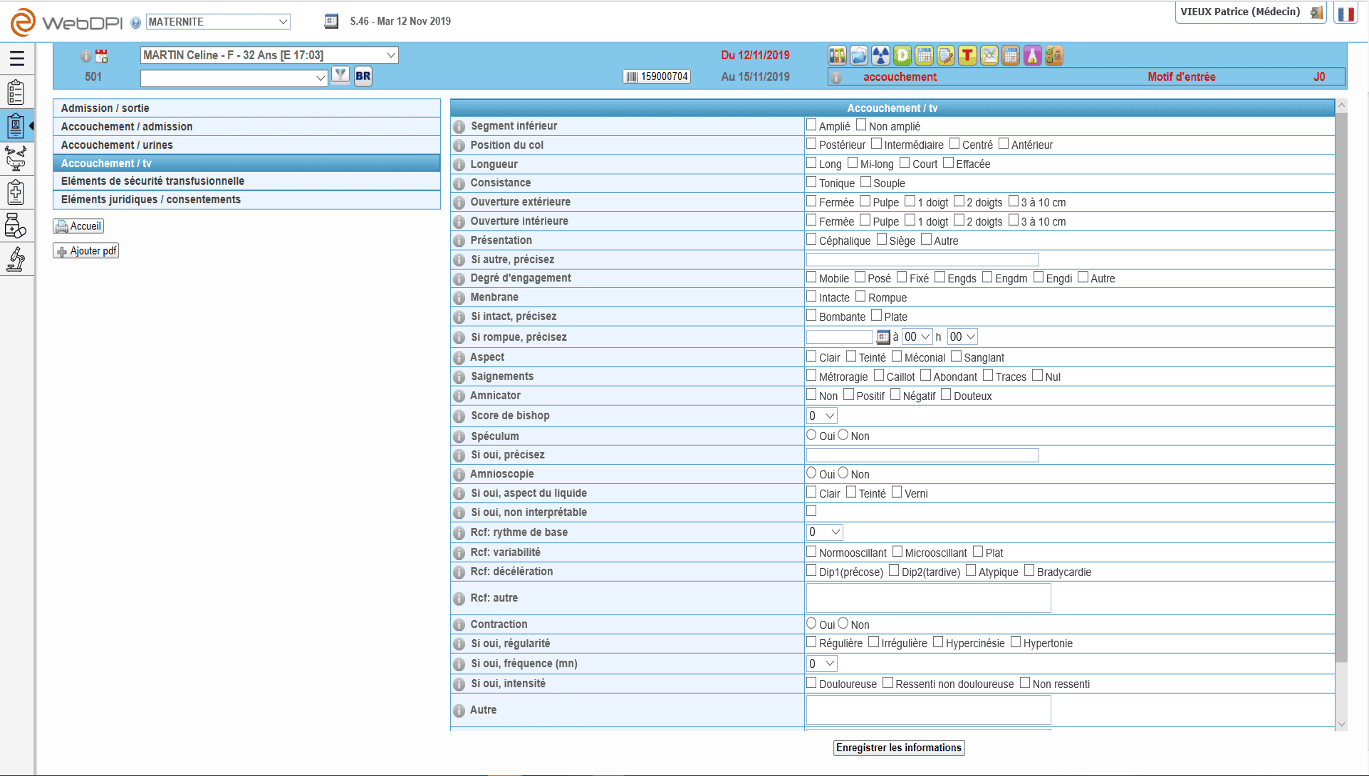The width and height of the screenshot is (1369, 776).
Task: Check Céphalique under Présentation
Action: tap(811, 240)
